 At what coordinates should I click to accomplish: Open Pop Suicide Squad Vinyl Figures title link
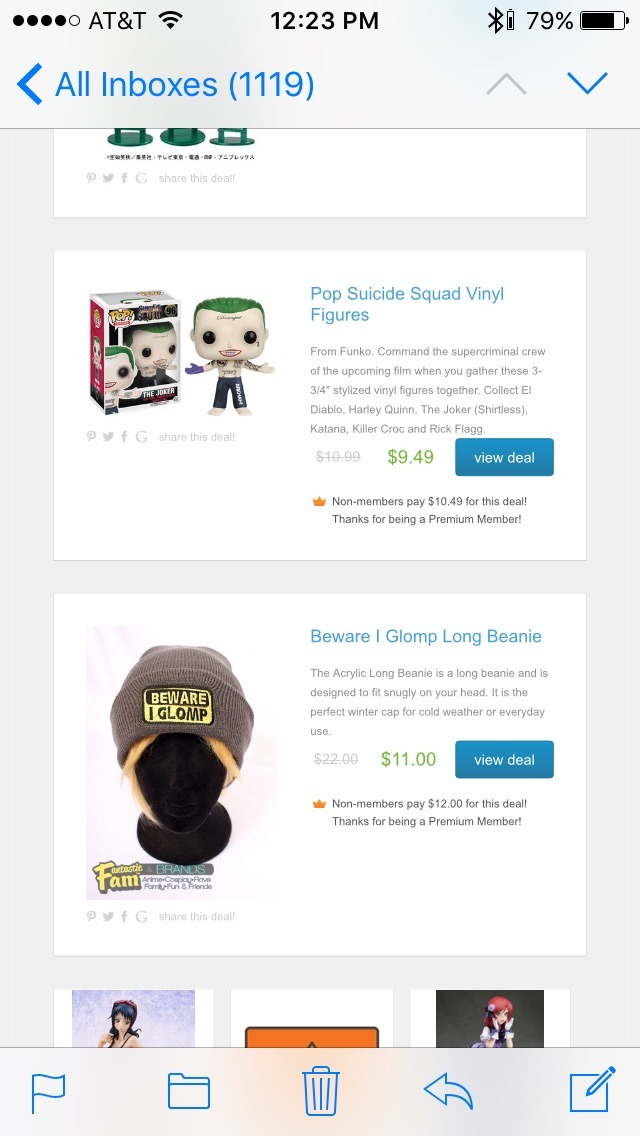coord(407,304)
